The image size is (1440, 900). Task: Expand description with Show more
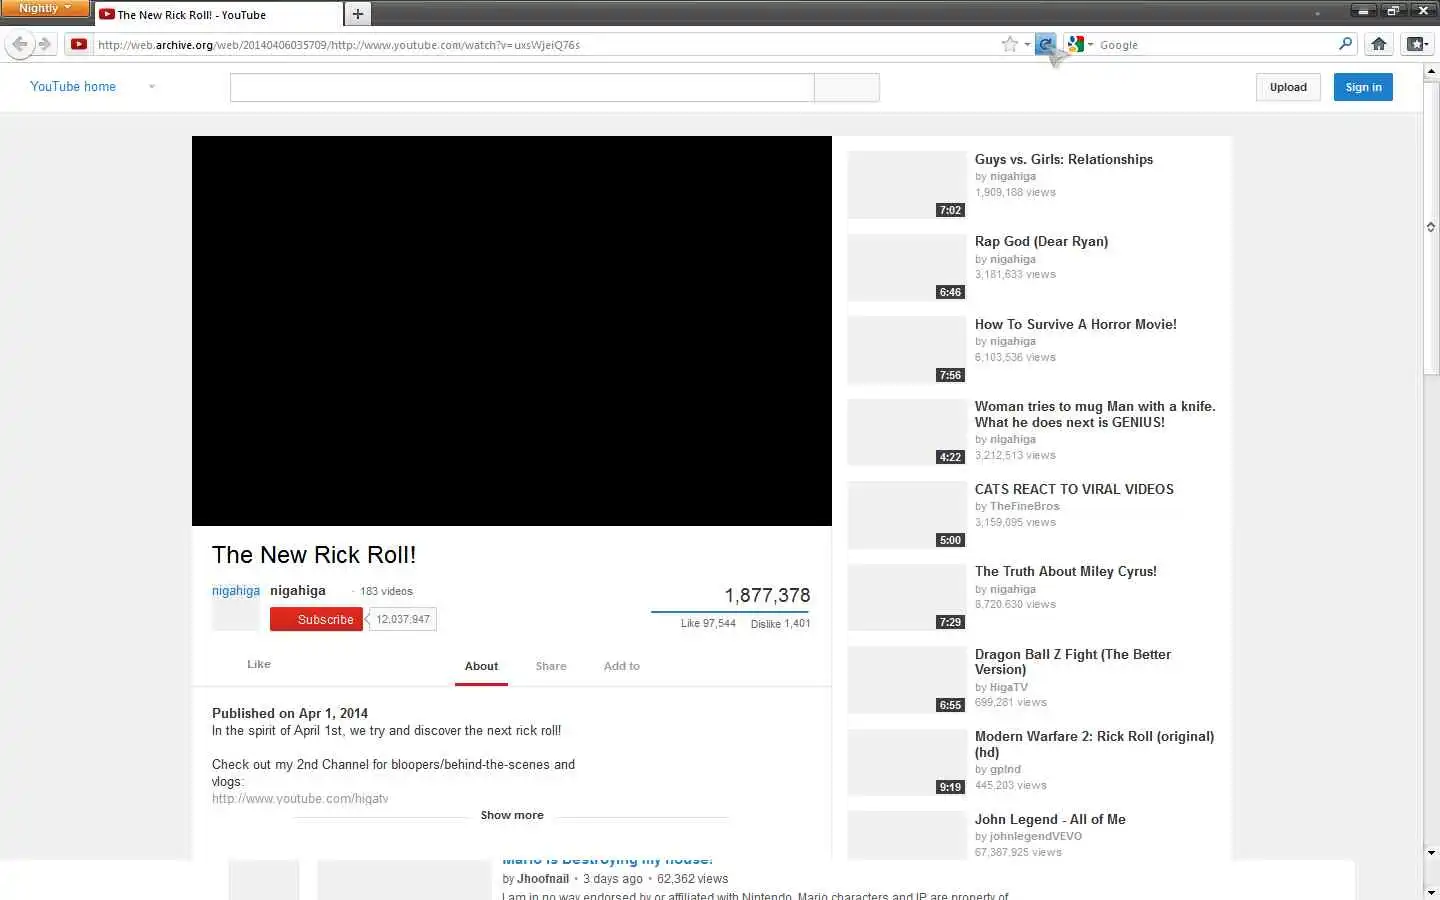(512, 815)
